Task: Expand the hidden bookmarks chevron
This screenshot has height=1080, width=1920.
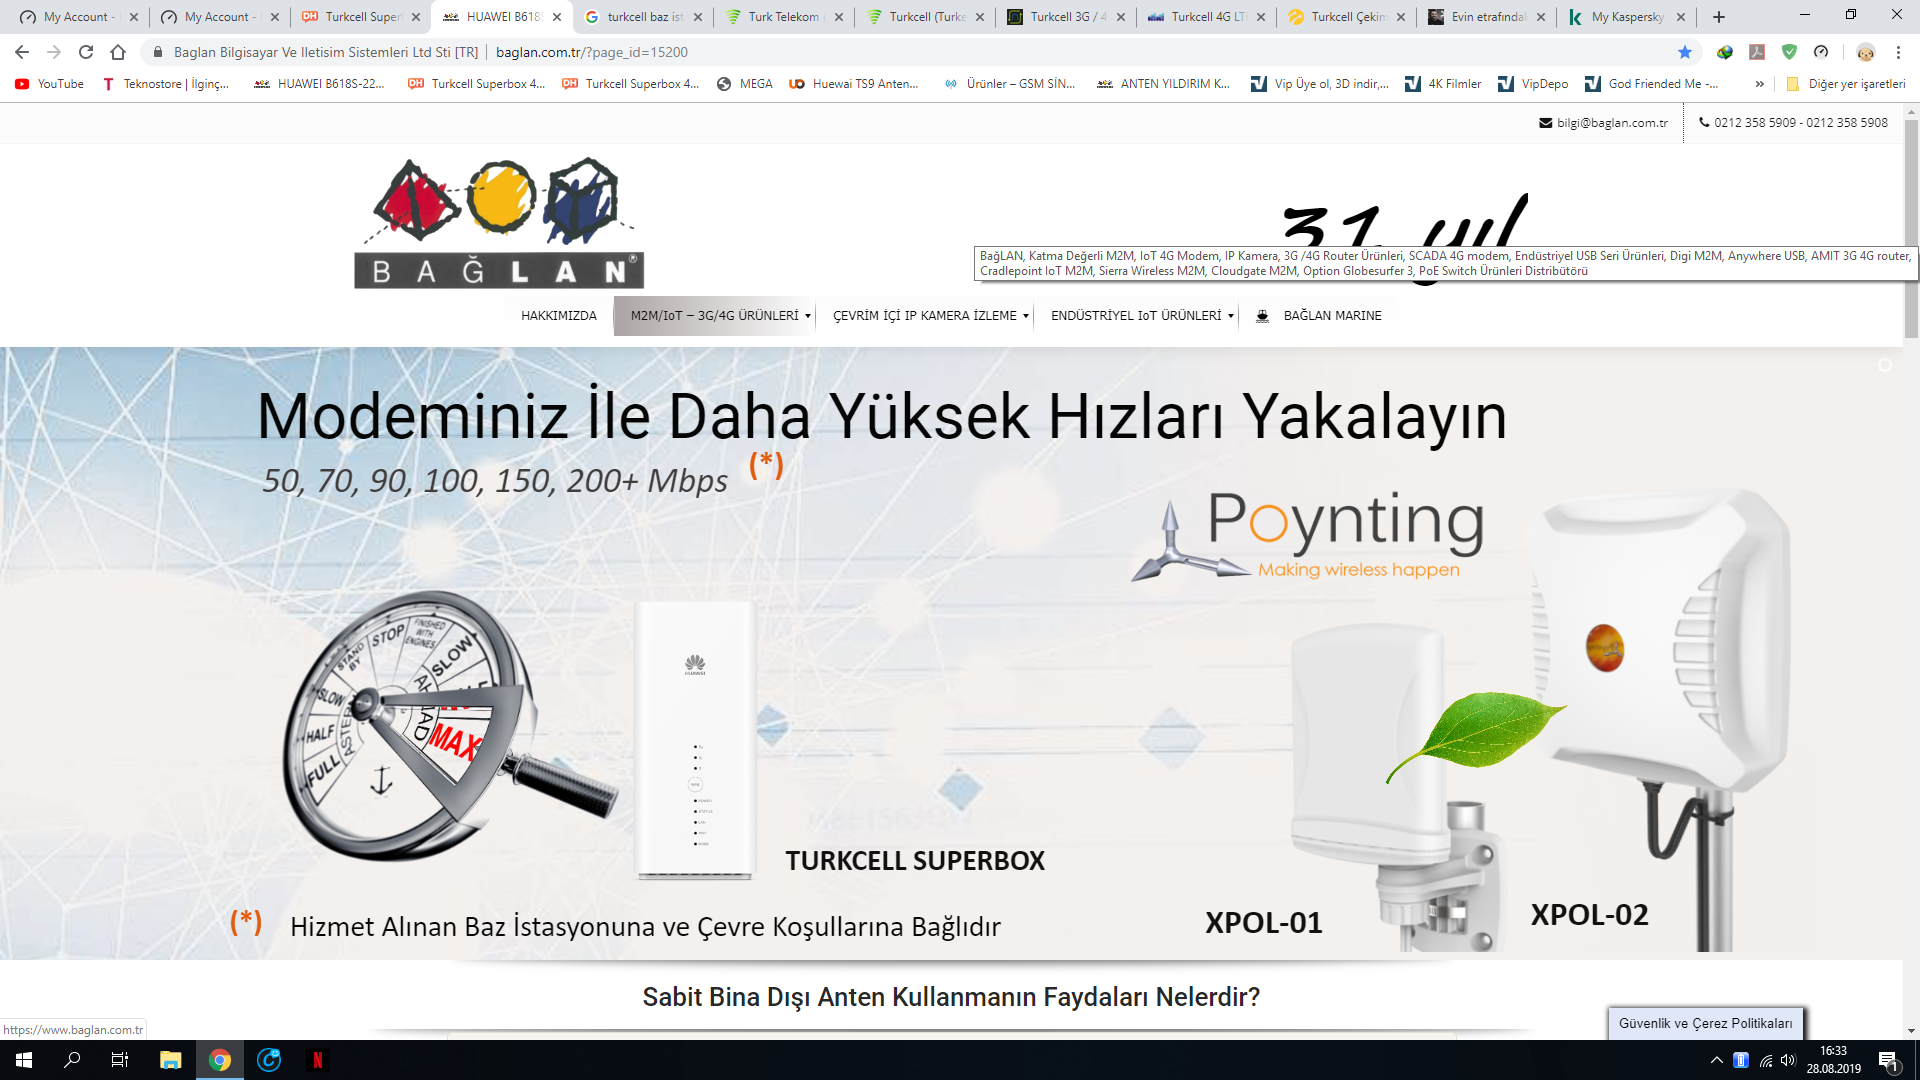Action: point(1759,84)
